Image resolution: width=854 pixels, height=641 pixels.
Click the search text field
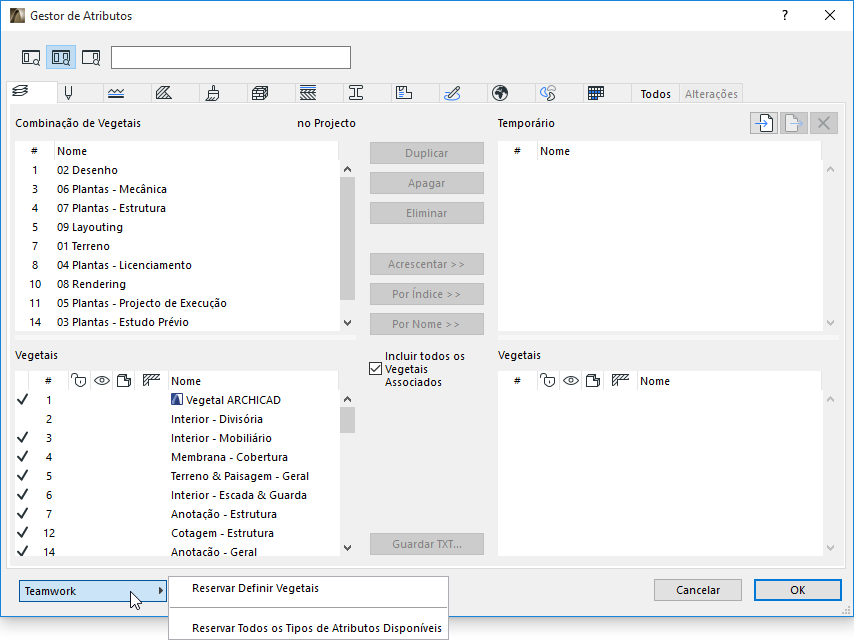[x=231, y=57]
